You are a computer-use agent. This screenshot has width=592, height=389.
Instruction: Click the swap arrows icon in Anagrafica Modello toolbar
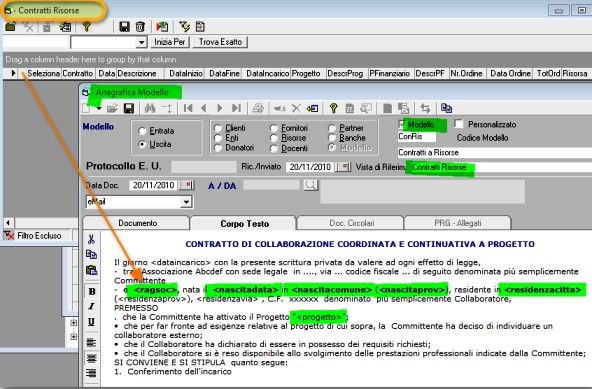[x=425, y=109]
